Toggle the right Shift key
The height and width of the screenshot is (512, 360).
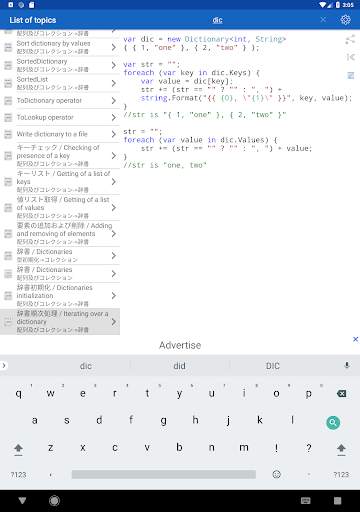pyautogui.click(x=341, y=449)
